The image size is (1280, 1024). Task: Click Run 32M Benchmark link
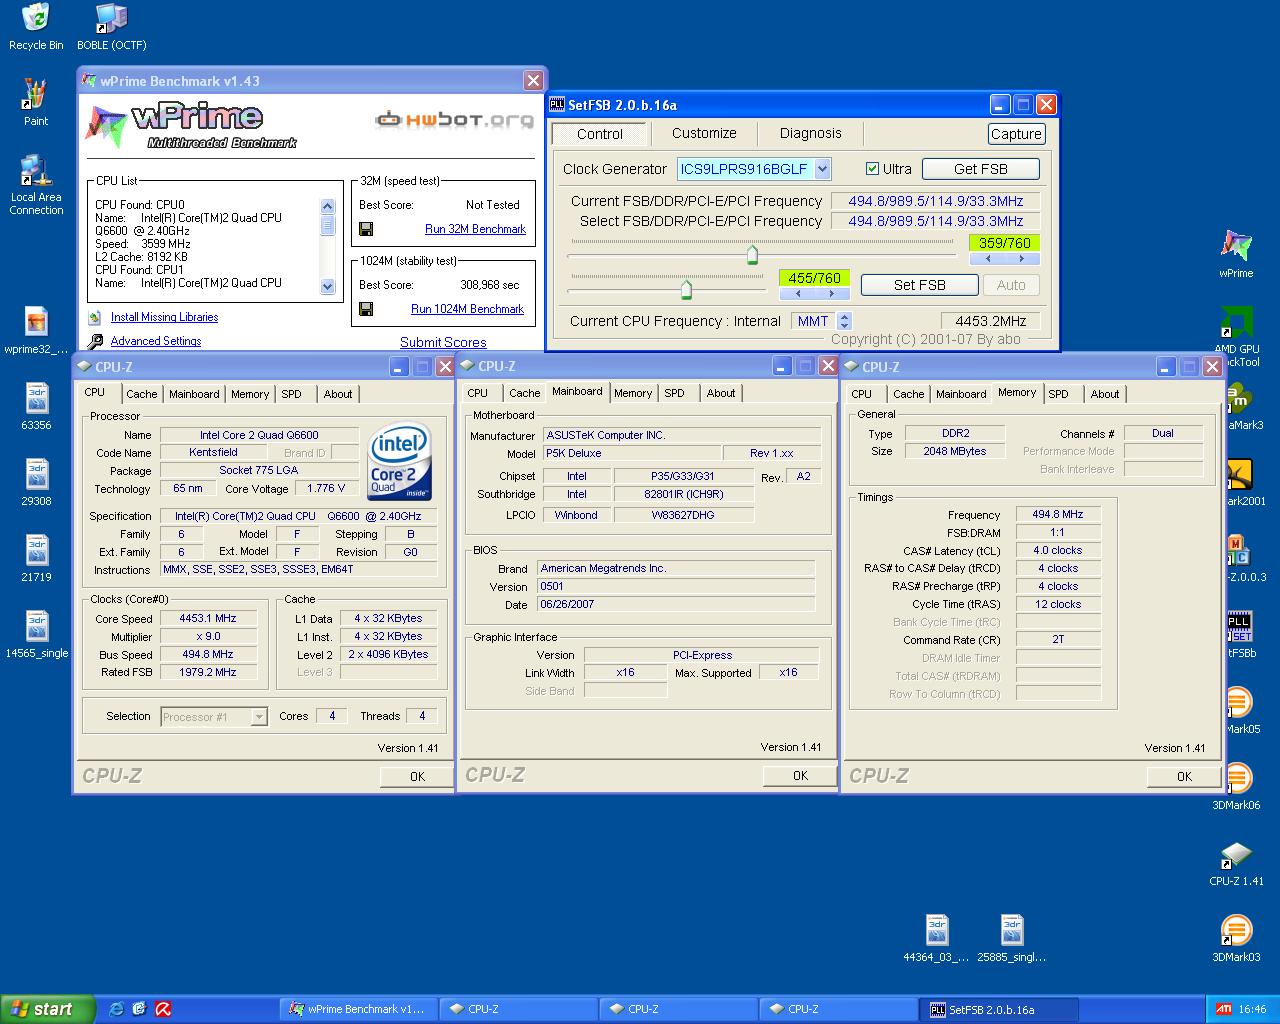coord(475,229)
